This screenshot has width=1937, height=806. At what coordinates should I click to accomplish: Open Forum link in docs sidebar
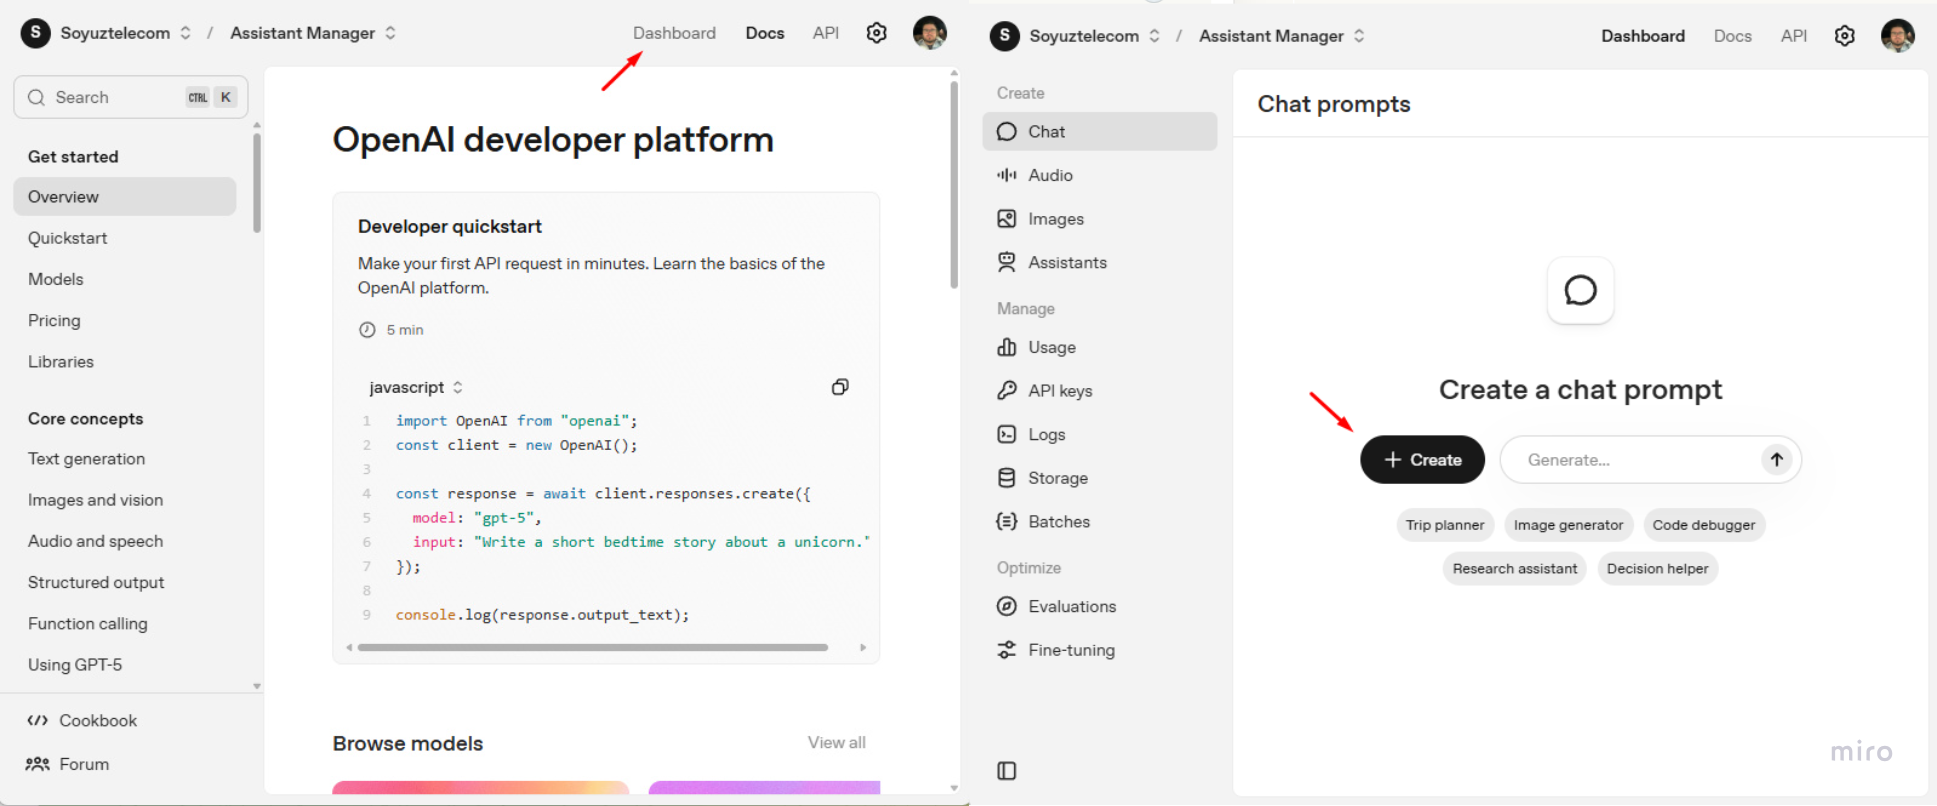(68, 764)
